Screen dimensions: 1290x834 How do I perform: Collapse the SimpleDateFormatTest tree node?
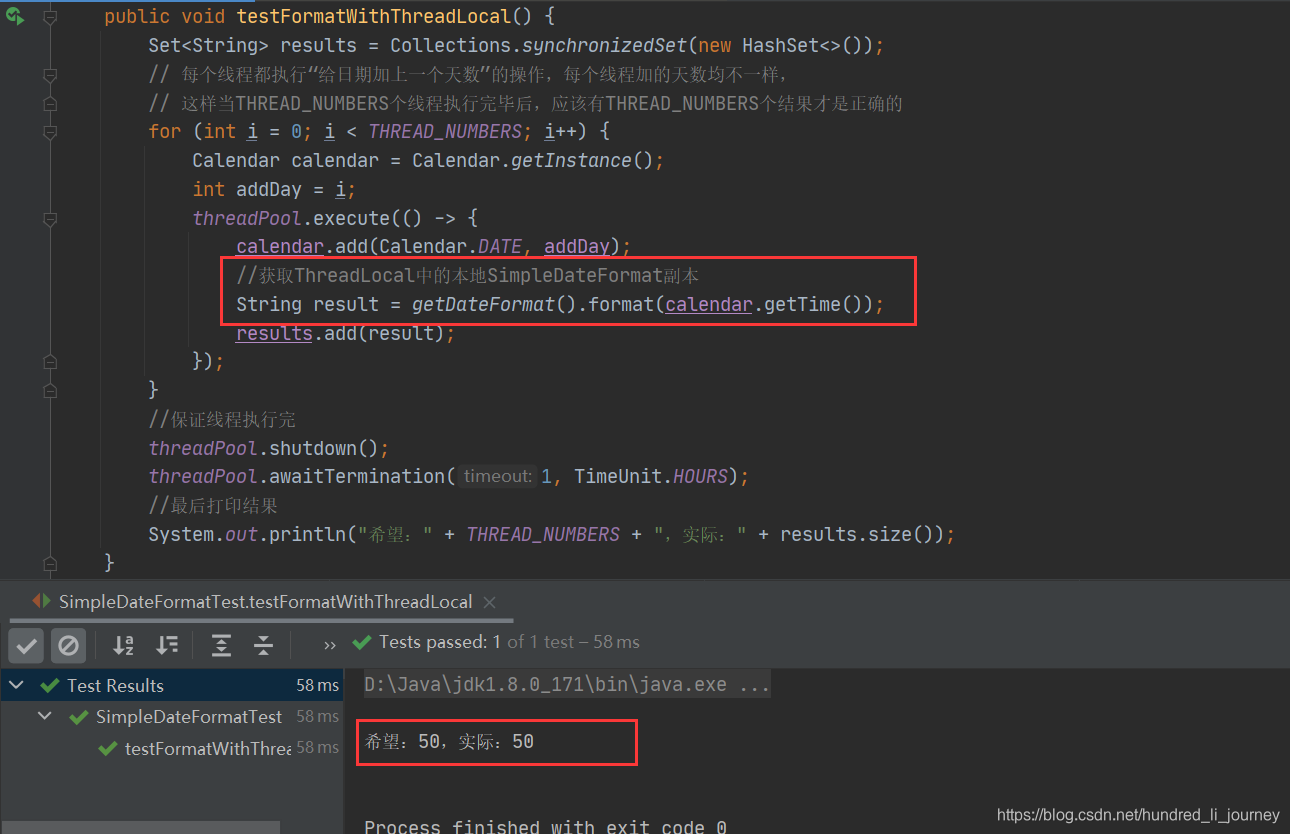[x=45, y=716]
